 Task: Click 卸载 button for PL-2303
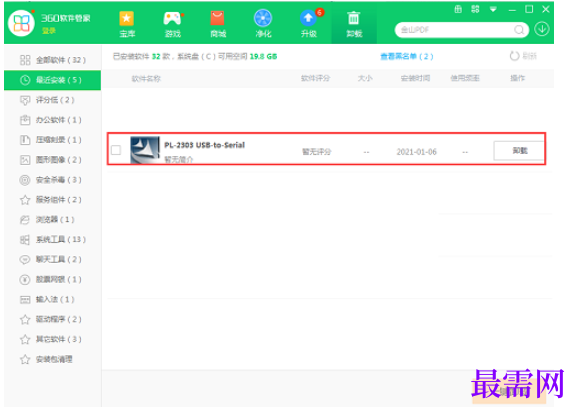[519, 151]
